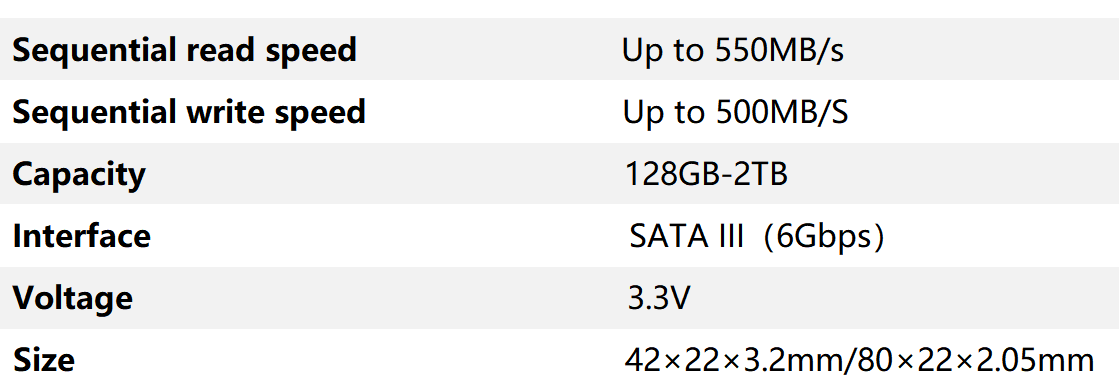Click the 42×22×3.2mm dimension text

(x=734, y=361)
